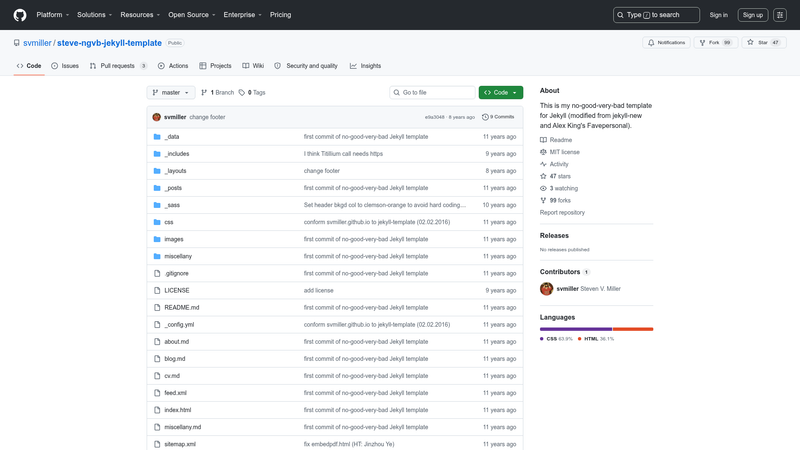Click the scale icon beside MIT license

pyautogui.click(x=543, y=152)
